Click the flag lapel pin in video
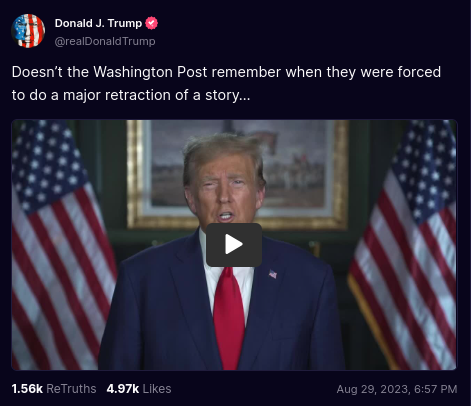471x406 pixels. [273, 274]
